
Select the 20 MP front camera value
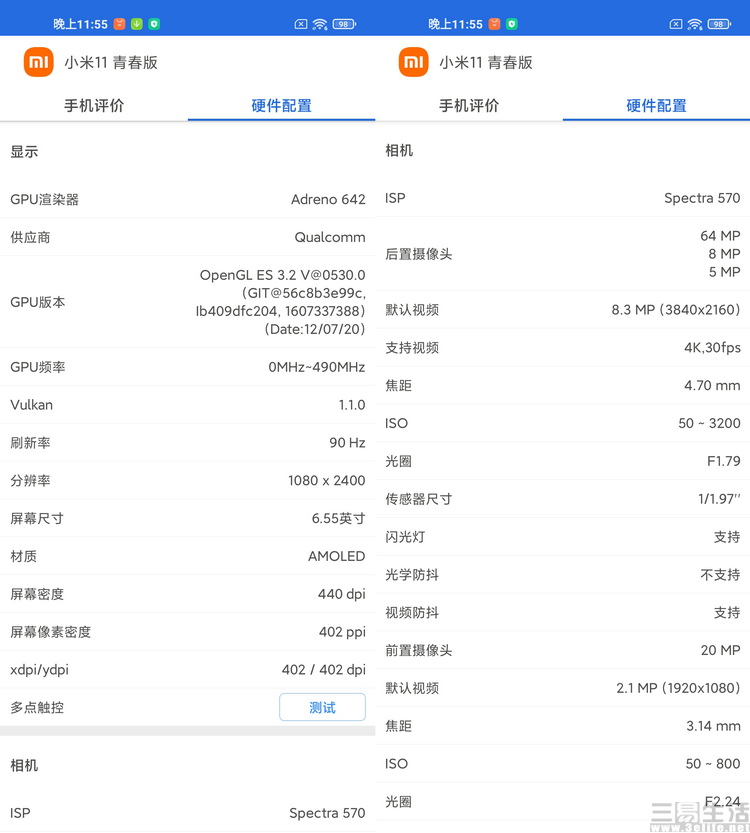[720, 650]
